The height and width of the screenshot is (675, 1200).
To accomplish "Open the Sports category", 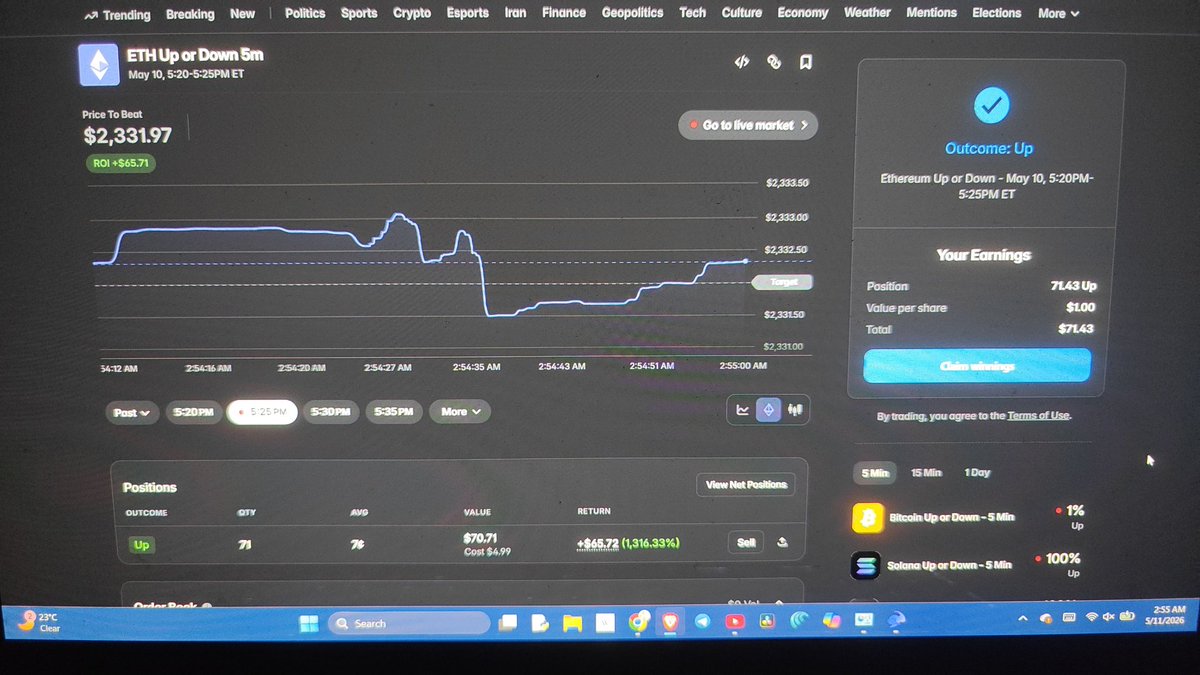I will pyautogui.click(x=359, y=13).
